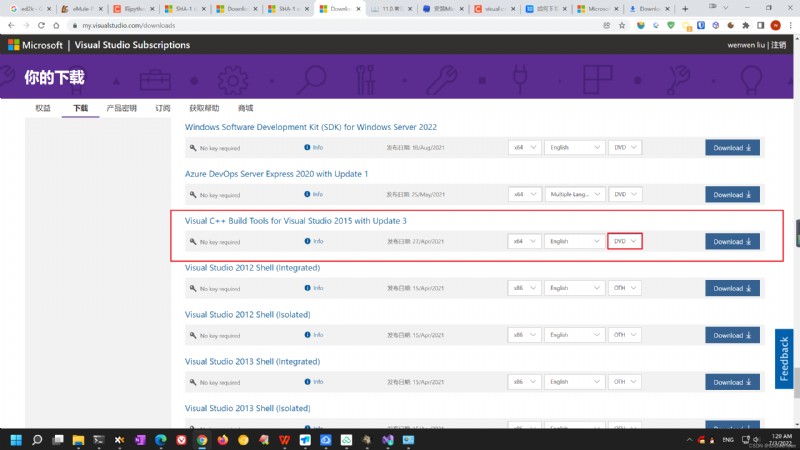This screenshot has height=450, width=800.
Task: Switch to Chrome in the taskbar
Action: click(x=202, y=440)
